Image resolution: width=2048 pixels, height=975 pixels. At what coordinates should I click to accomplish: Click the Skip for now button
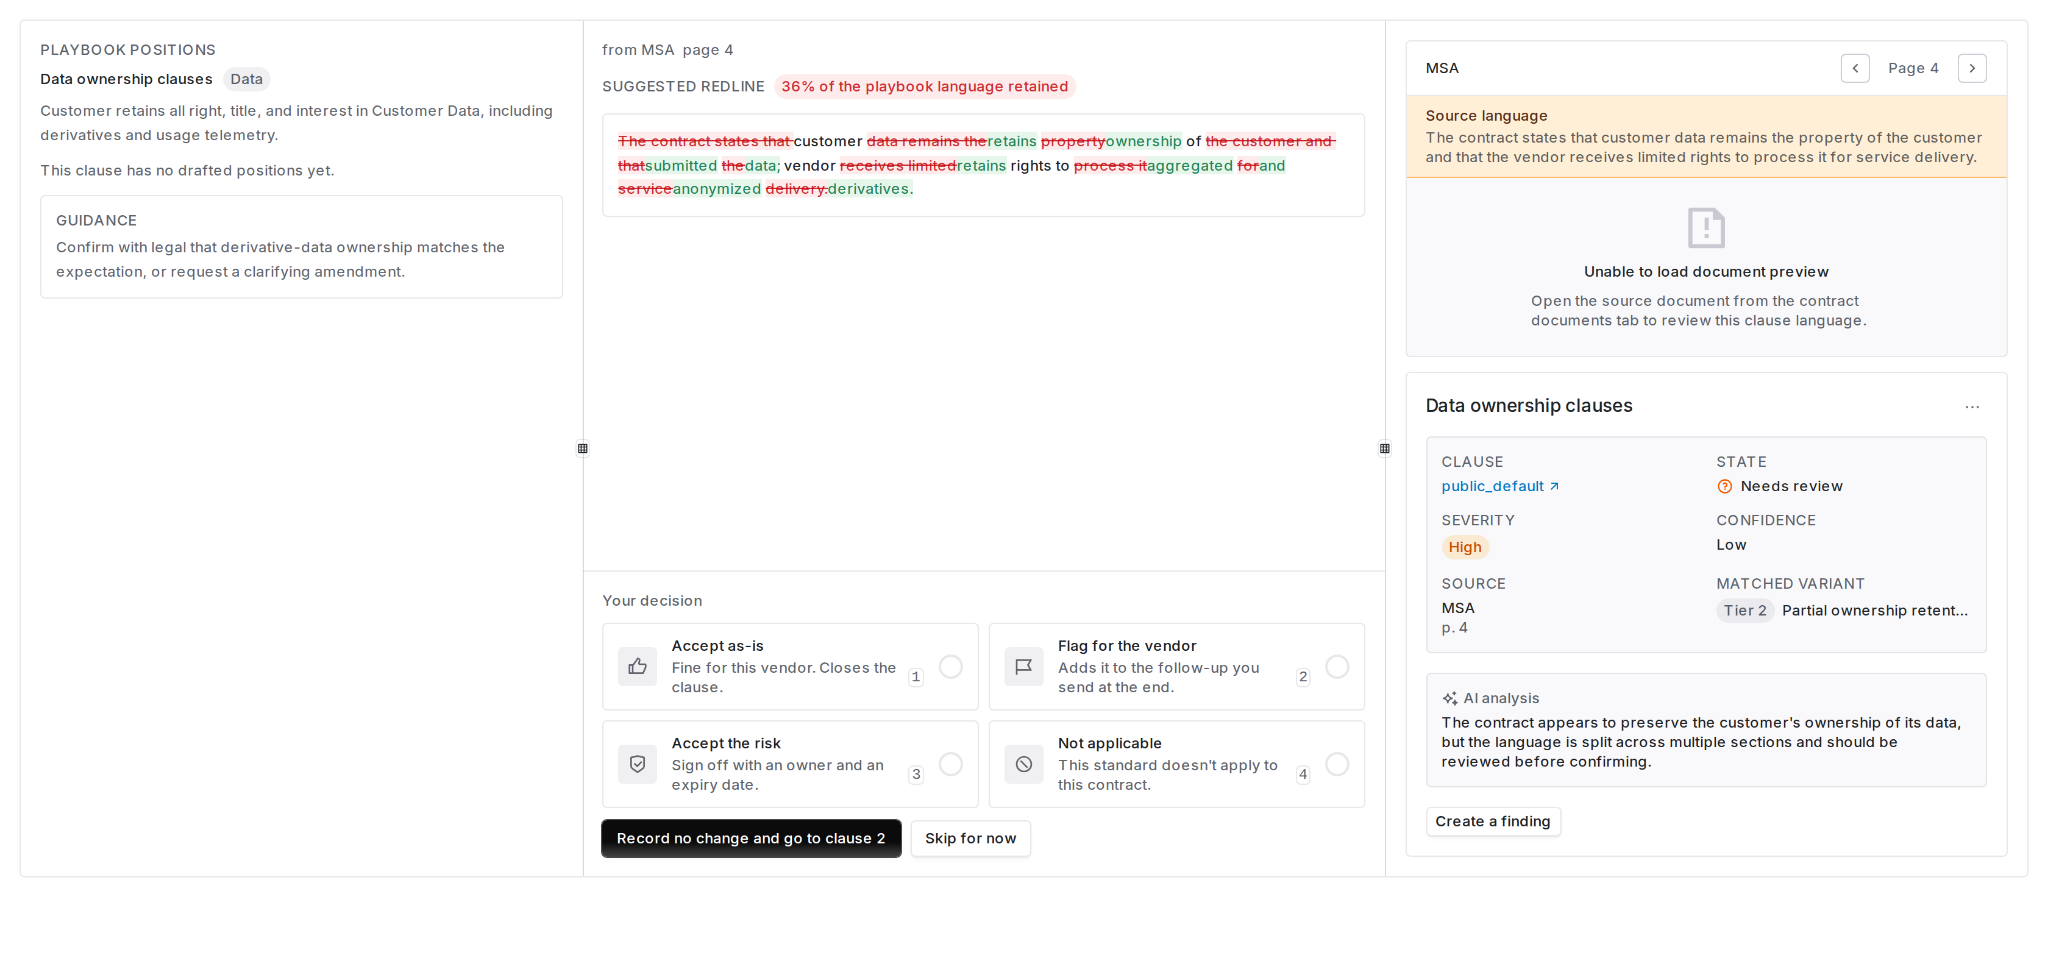970,839
